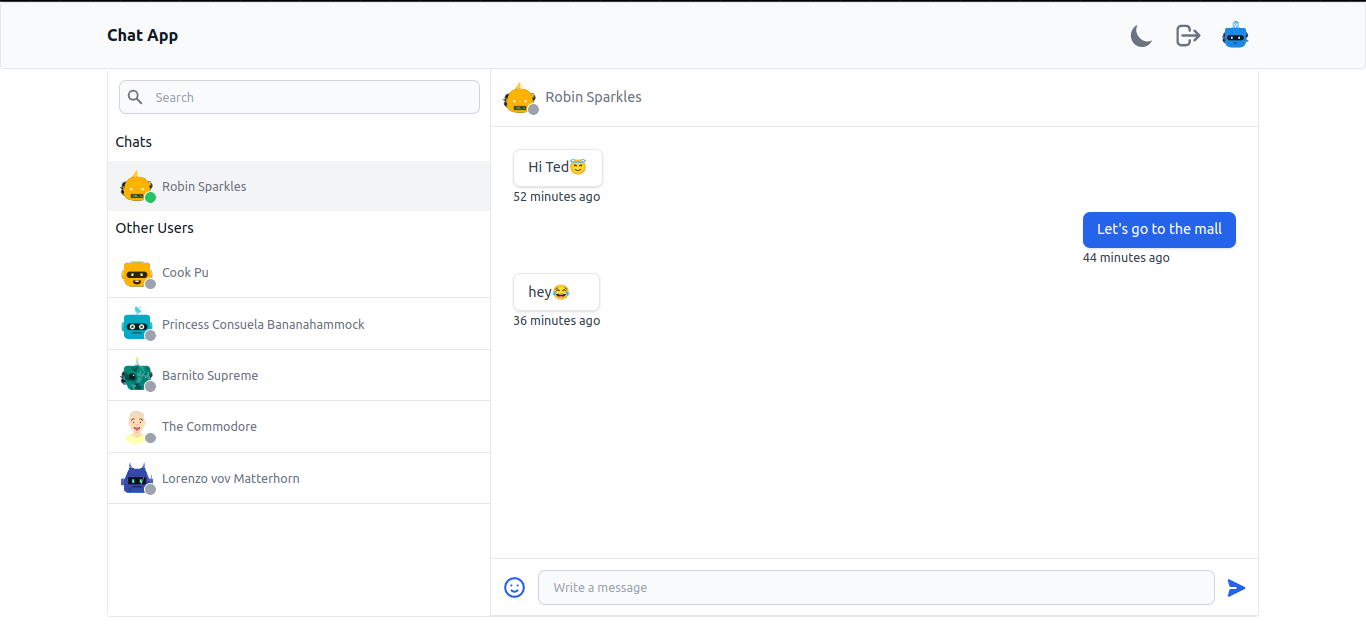This screenshot has width=1366, height=638.
Task: Click the Chat App title
Action: pos(143,36)
